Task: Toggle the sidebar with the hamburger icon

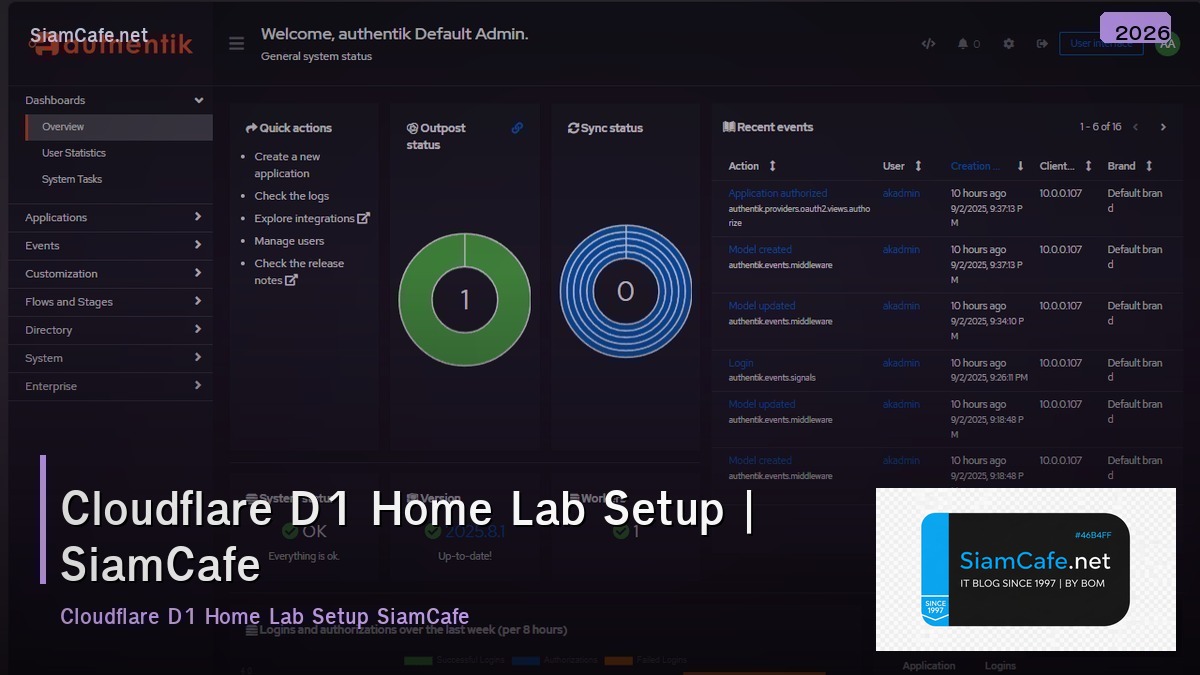Action: click(x=236, y=43)
